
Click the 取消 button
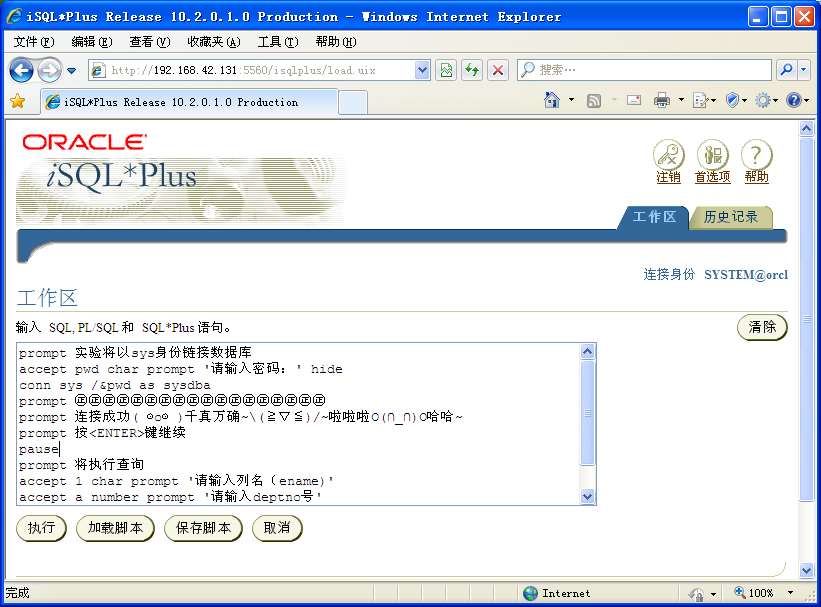[277, 528]
